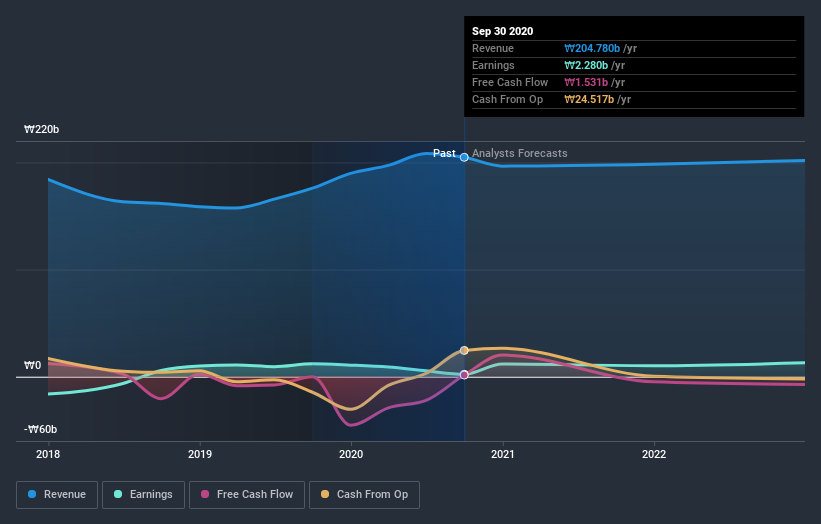Click the Cash From Op label in tooltip
The height and width of the screenshot is (524, 821).
point(507,99)
